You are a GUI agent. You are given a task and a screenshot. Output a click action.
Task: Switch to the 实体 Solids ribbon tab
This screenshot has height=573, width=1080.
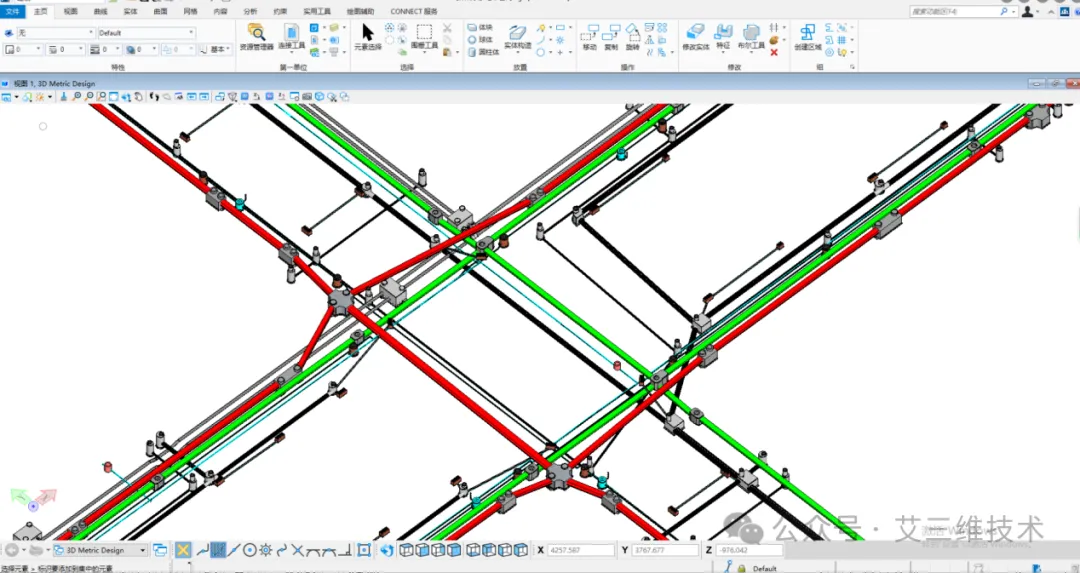[130, 12]
